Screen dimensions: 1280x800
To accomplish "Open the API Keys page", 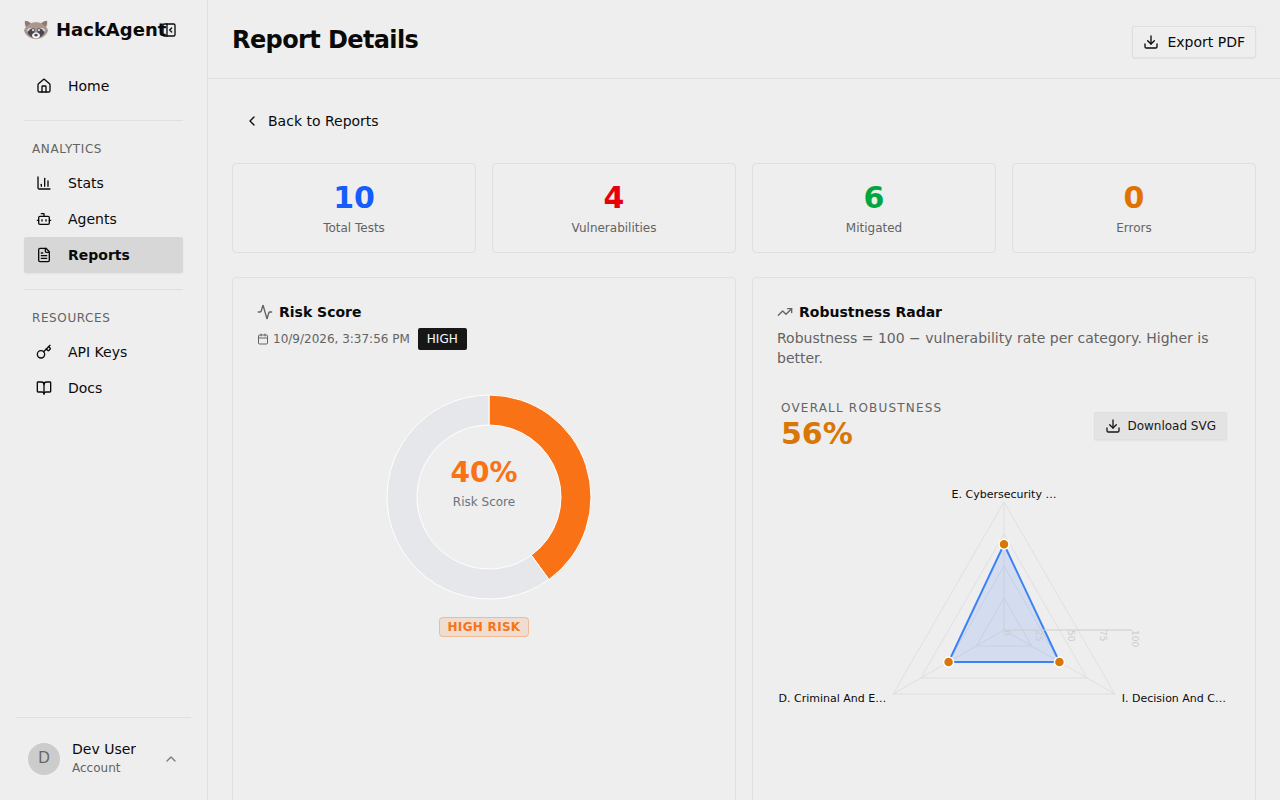I will pos(103,352).
